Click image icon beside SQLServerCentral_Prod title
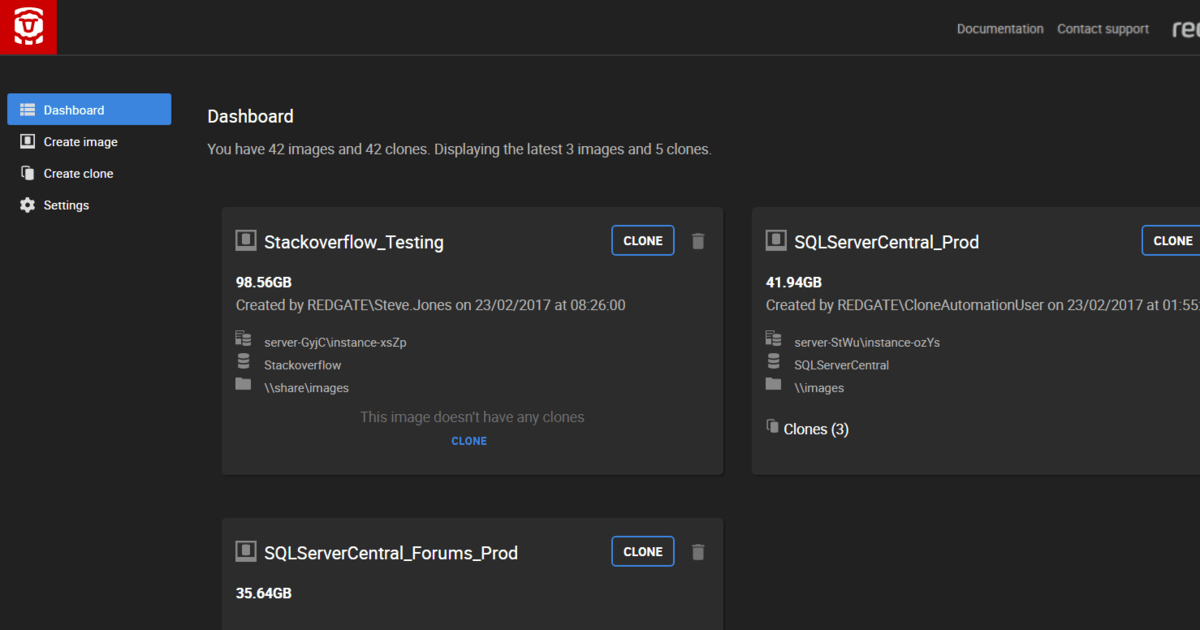 776,240
